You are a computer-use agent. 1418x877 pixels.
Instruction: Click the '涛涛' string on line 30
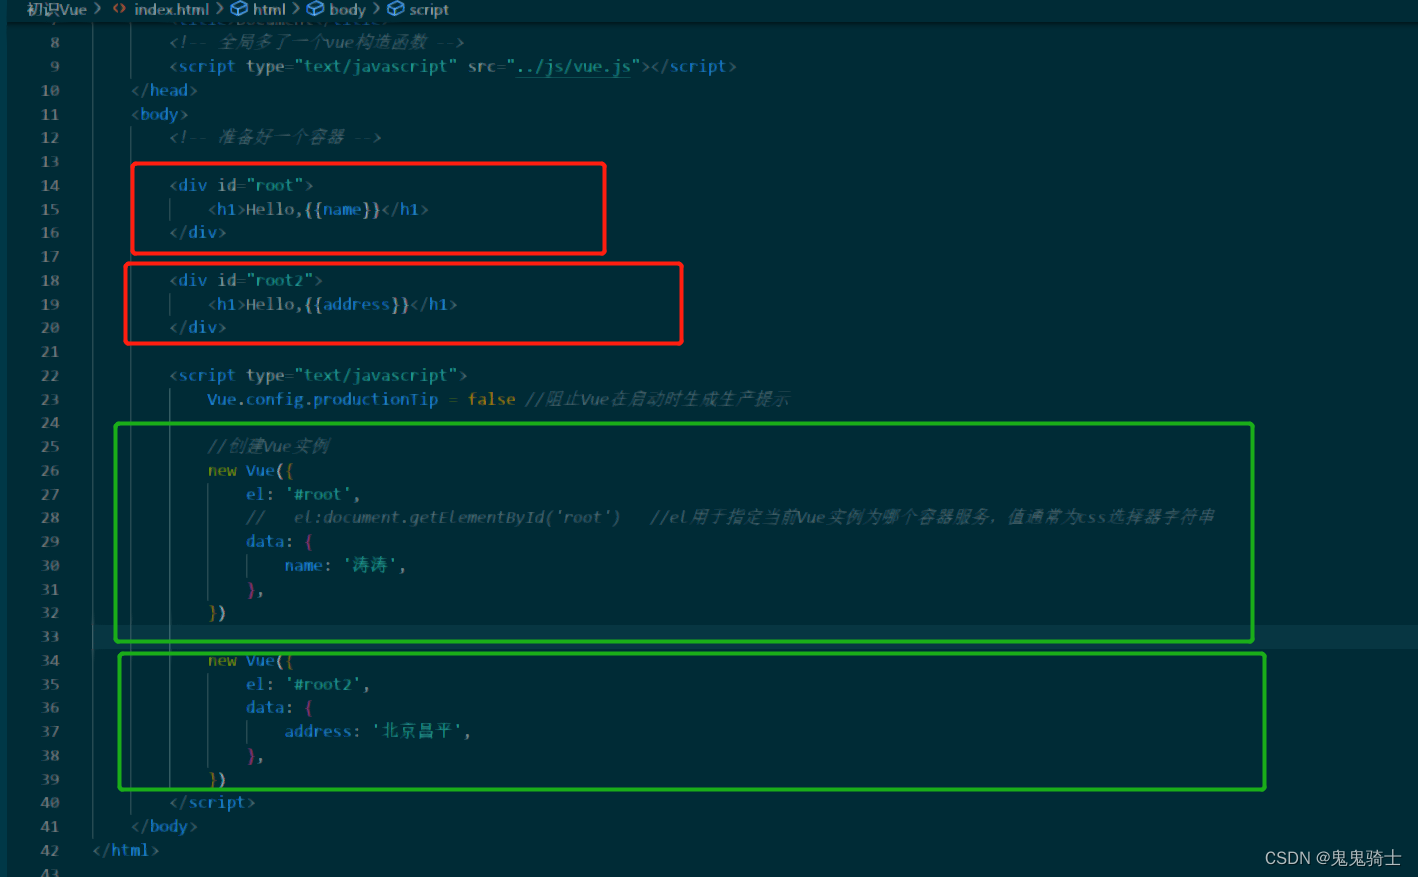click(x=371, y=565)
